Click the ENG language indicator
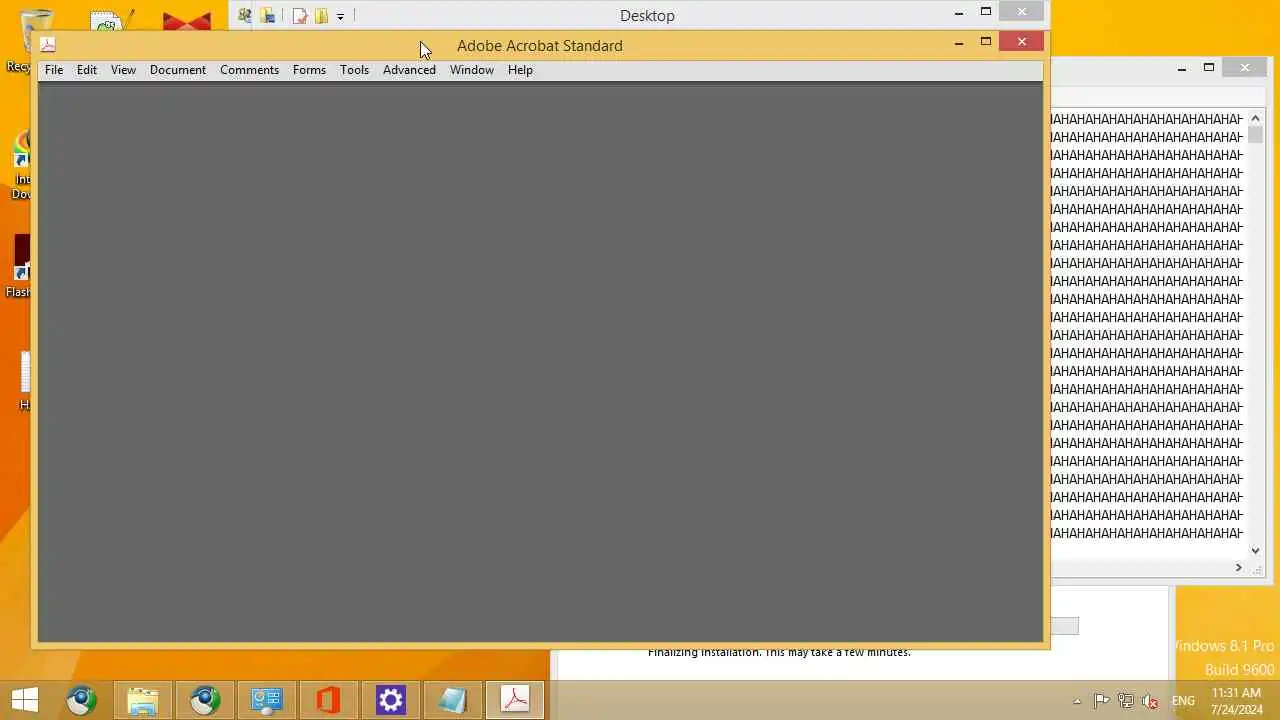This screenshot has height=720, width=1280. pos(1183,701)
